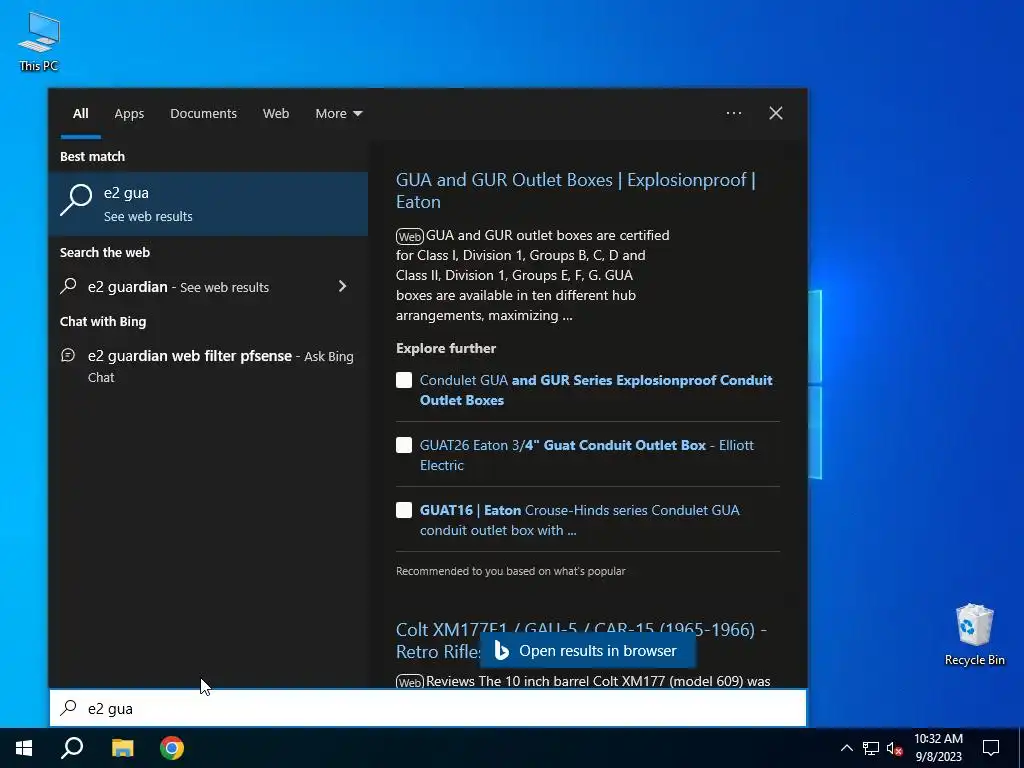Open the Windows Start menu
The image size is (1024, 768).
(x=24, y=748)
